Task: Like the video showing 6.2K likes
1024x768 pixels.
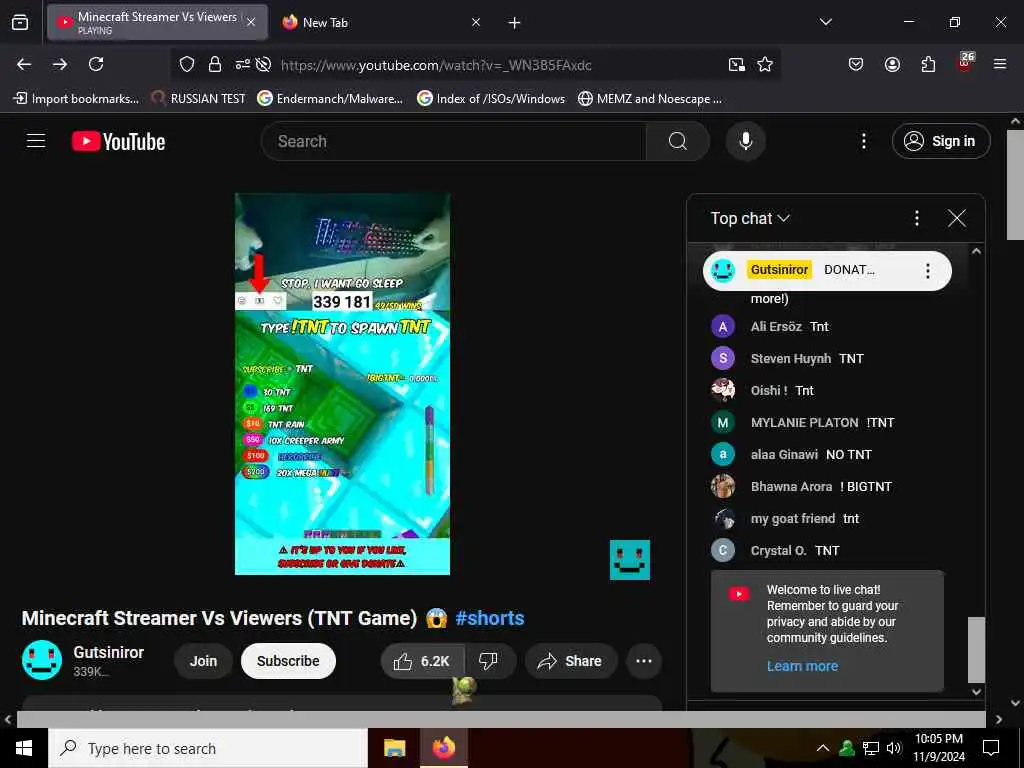Action: [423, 661]
